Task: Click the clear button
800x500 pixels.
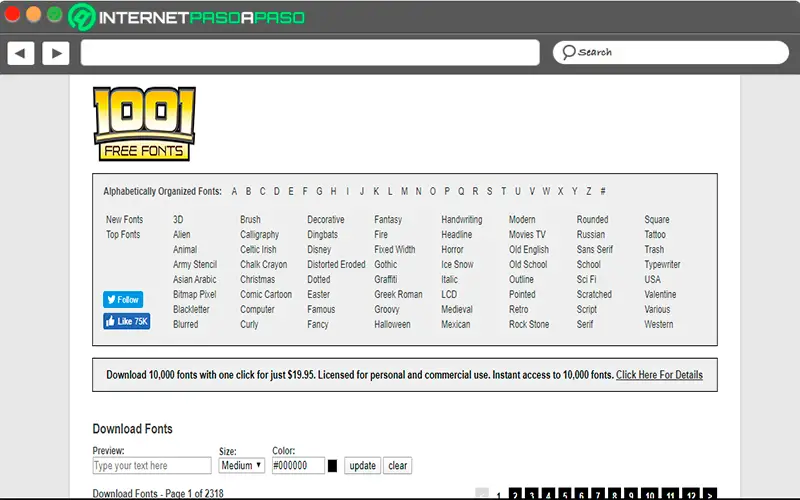Action: pyautogui.click(x=397, y=465)
